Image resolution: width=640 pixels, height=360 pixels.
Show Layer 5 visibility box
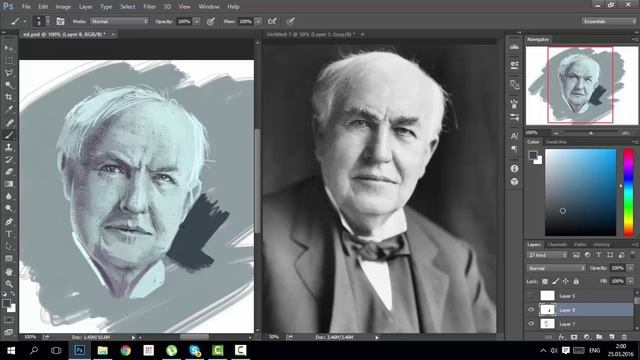[531, 296]
